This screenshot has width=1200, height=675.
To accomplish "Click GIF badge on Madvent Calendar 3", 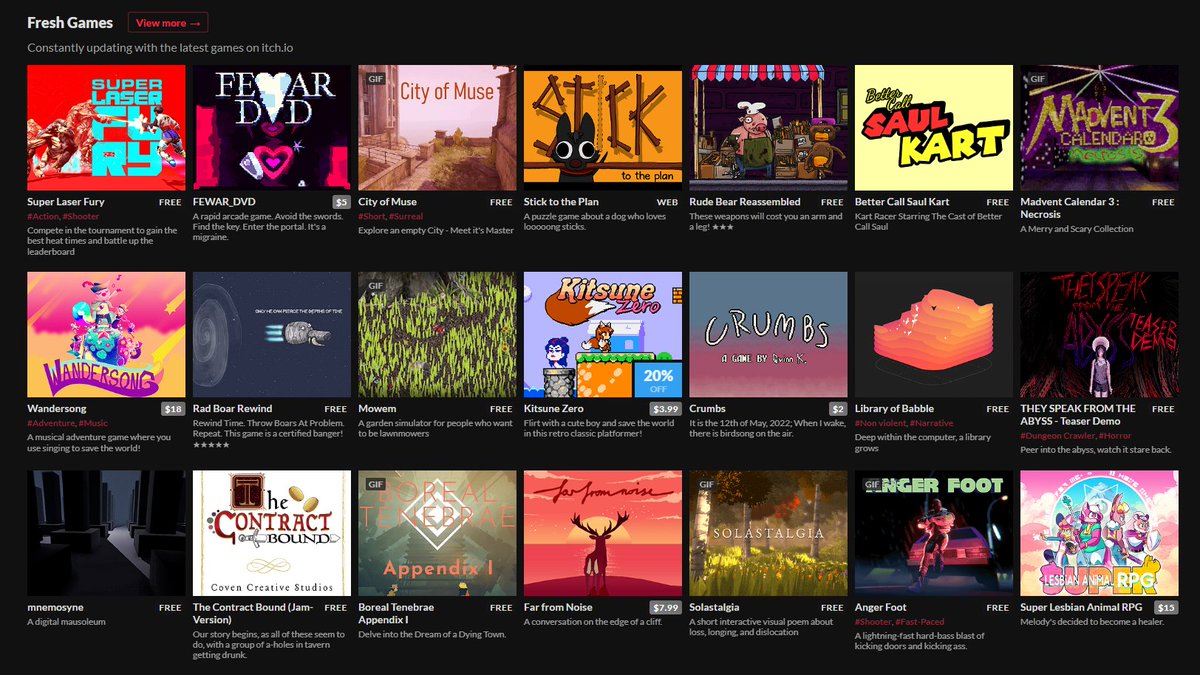I will (x=1037, y=78).
